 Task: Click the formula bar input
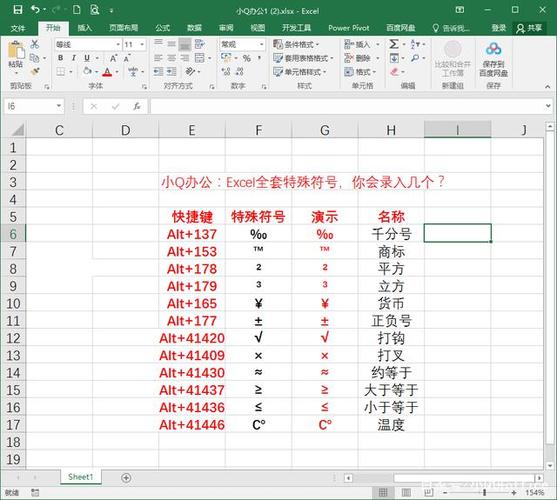(347, 106)
